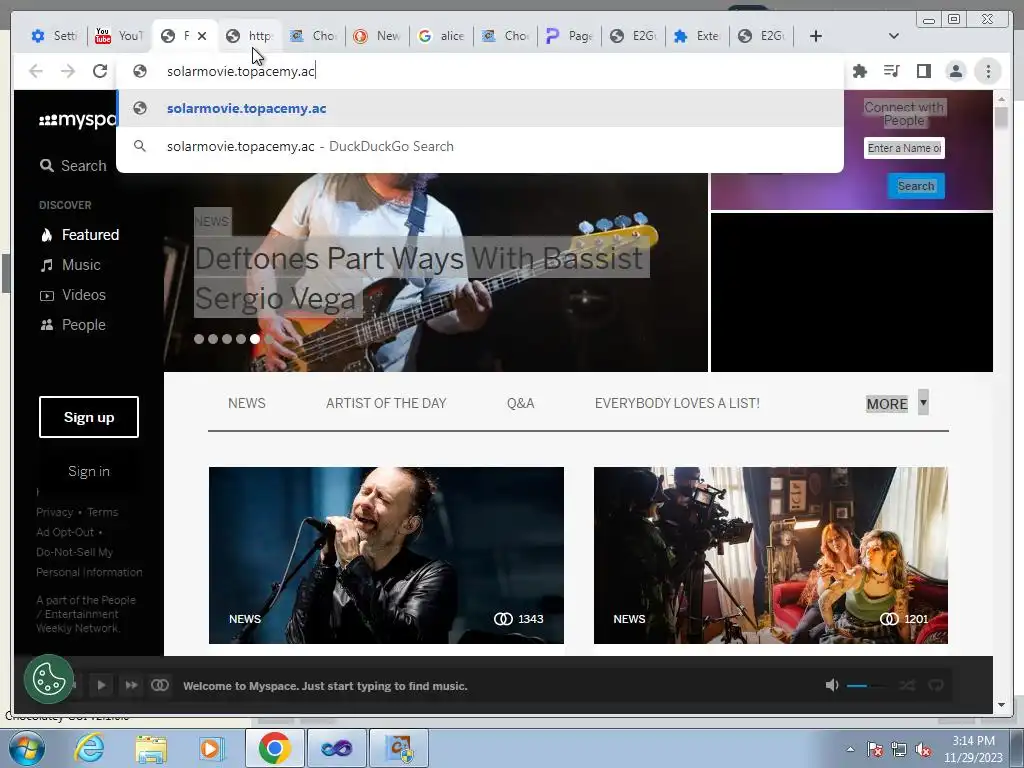Click the Connect with People Search button
Viewport: 1024px width, 768px height.
pos(916,186)
